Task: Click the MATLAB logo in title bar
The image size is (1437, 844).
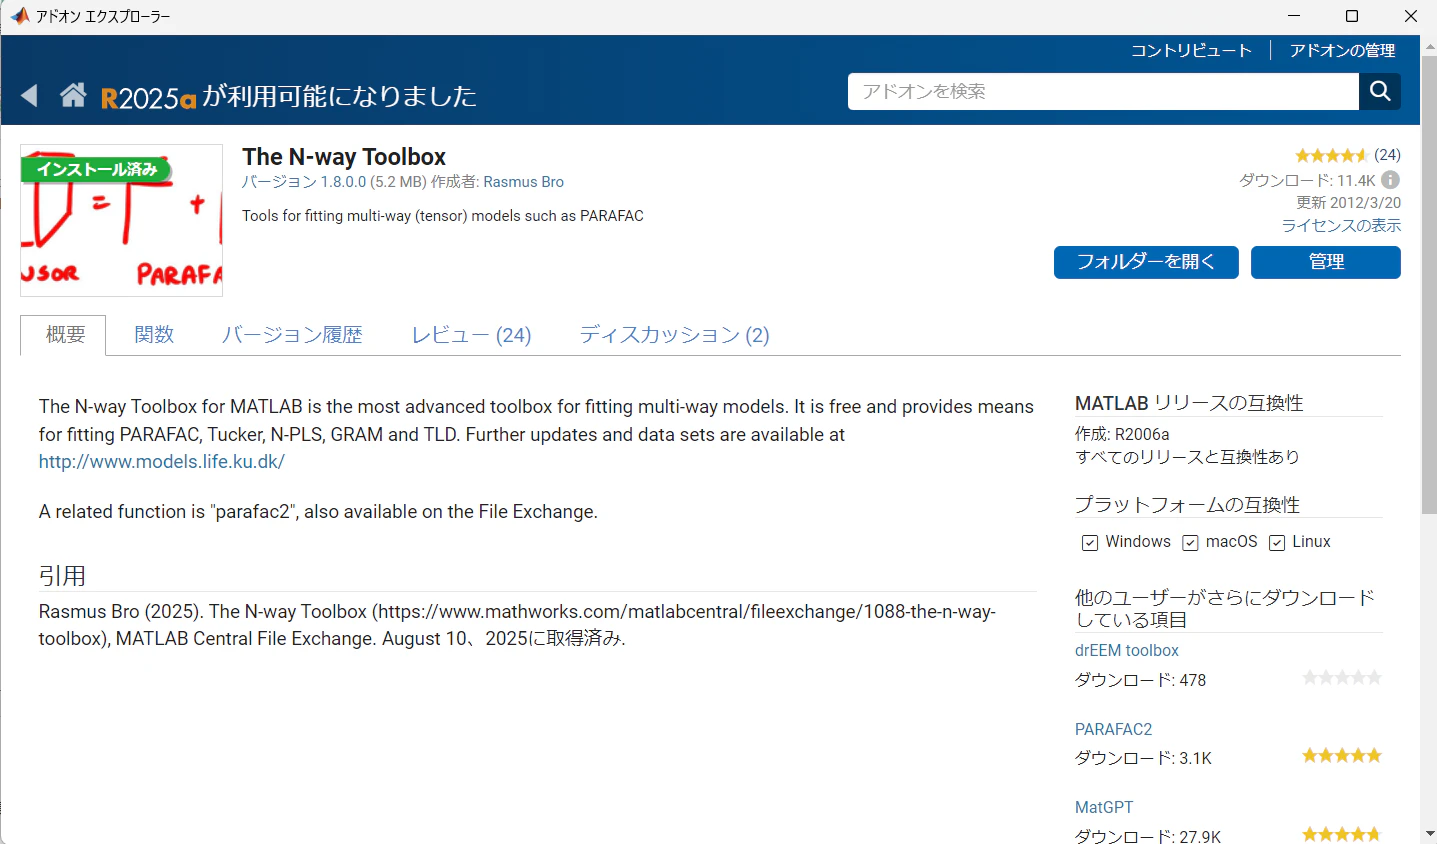Action: [x=19, y=16]
